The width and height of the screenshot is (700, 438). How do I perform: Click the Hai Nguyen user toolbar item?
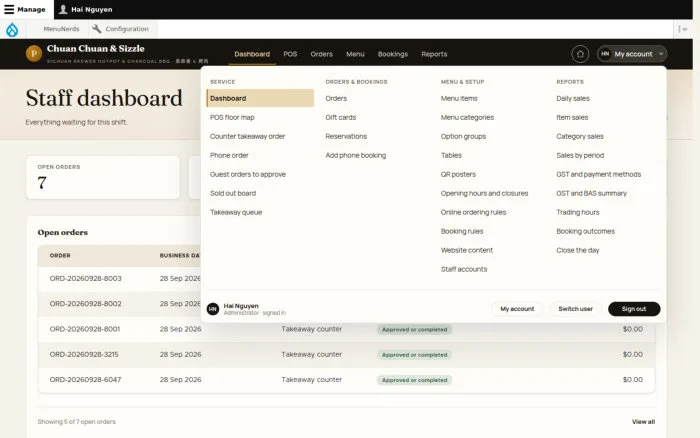click(x=86, y=9)
